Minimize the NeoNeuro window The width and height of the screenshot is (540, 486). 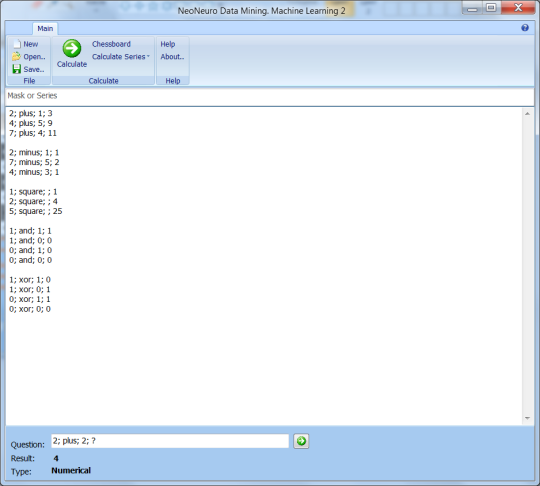(x=472, y=8)
